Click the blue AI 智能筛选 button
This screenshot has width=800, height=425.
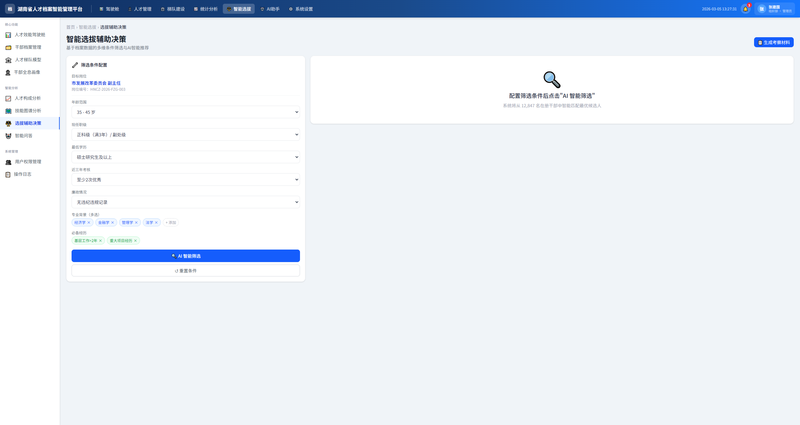186,256
